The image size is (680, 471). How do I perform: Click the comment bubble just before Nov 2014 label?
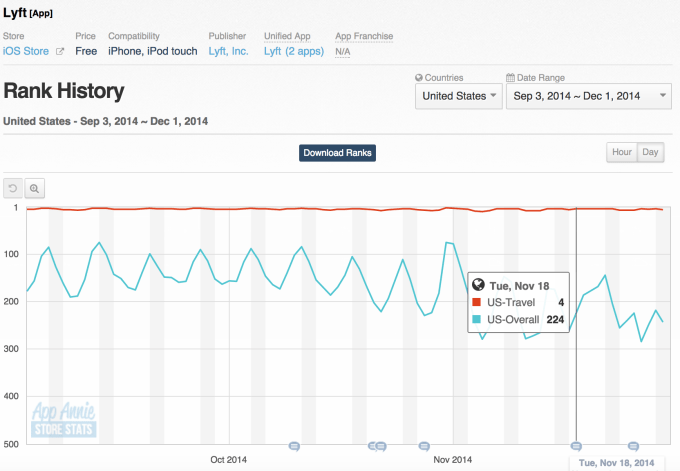click(x=424, y=446)
